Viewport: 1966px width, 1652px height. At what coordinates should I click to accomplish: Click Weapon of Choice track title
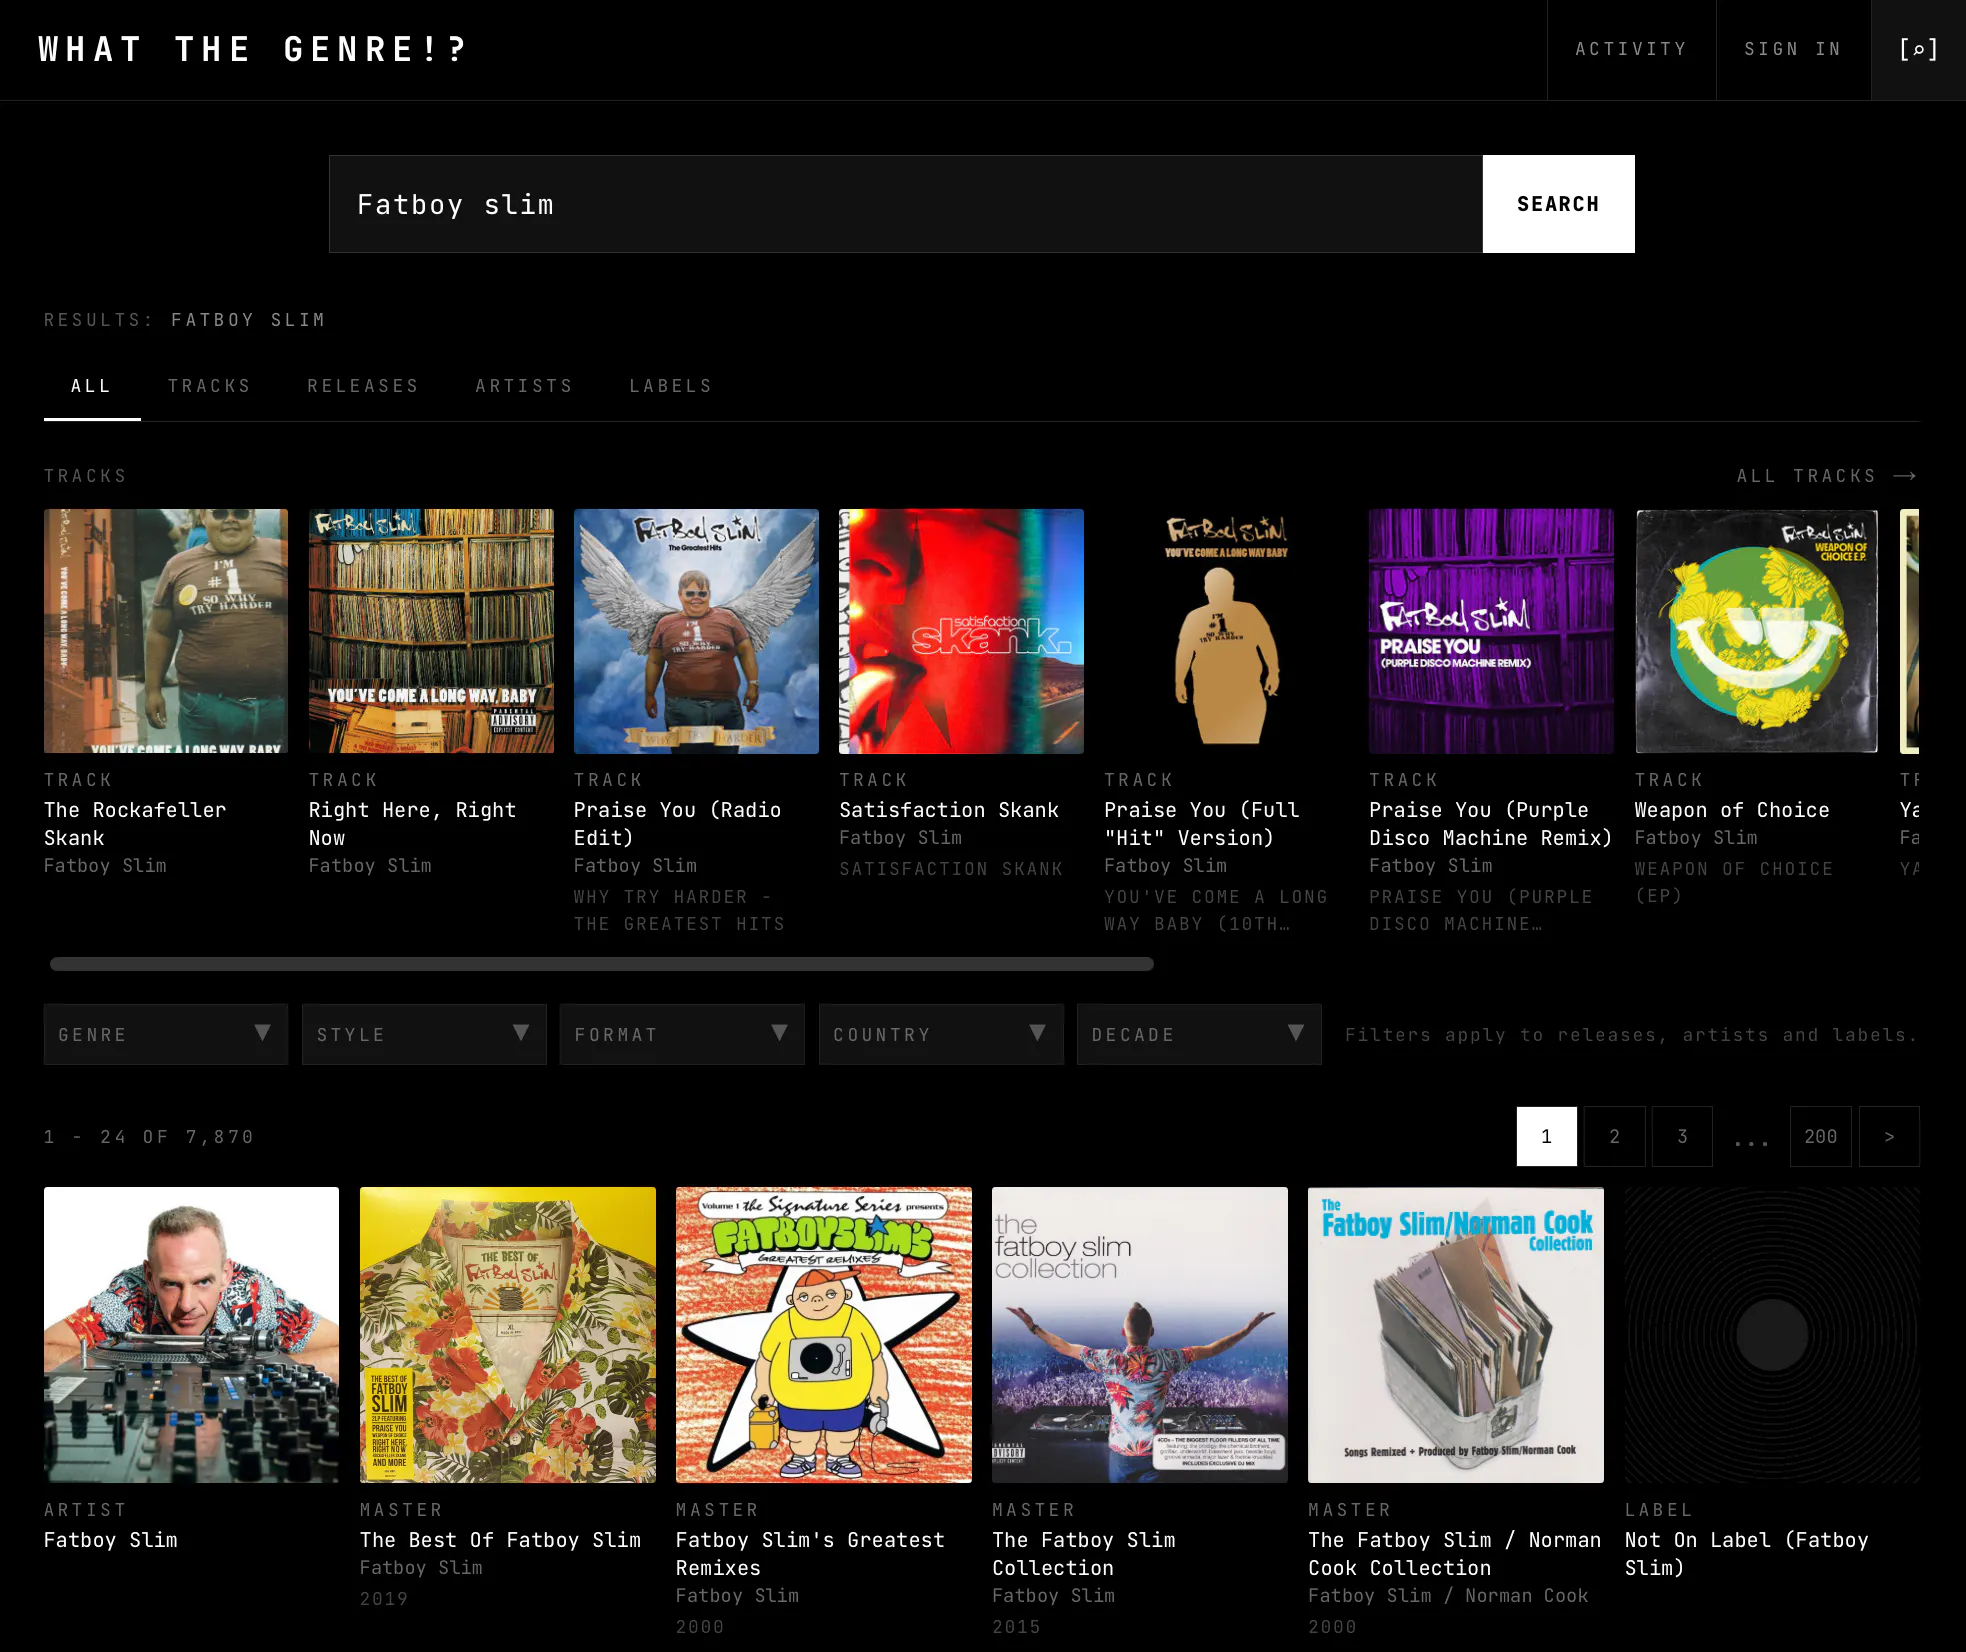pyautogui.click(x=1732, y=810)
